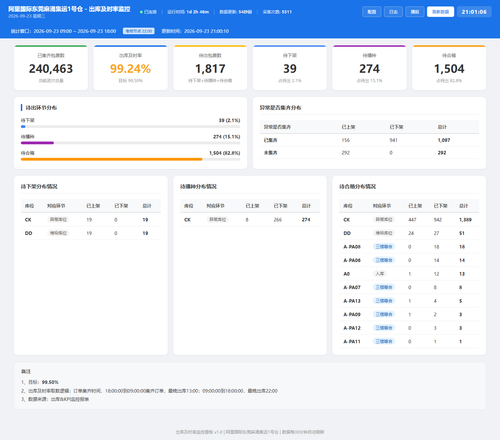Click the 待出环节分布 panel title

point(41,108)
